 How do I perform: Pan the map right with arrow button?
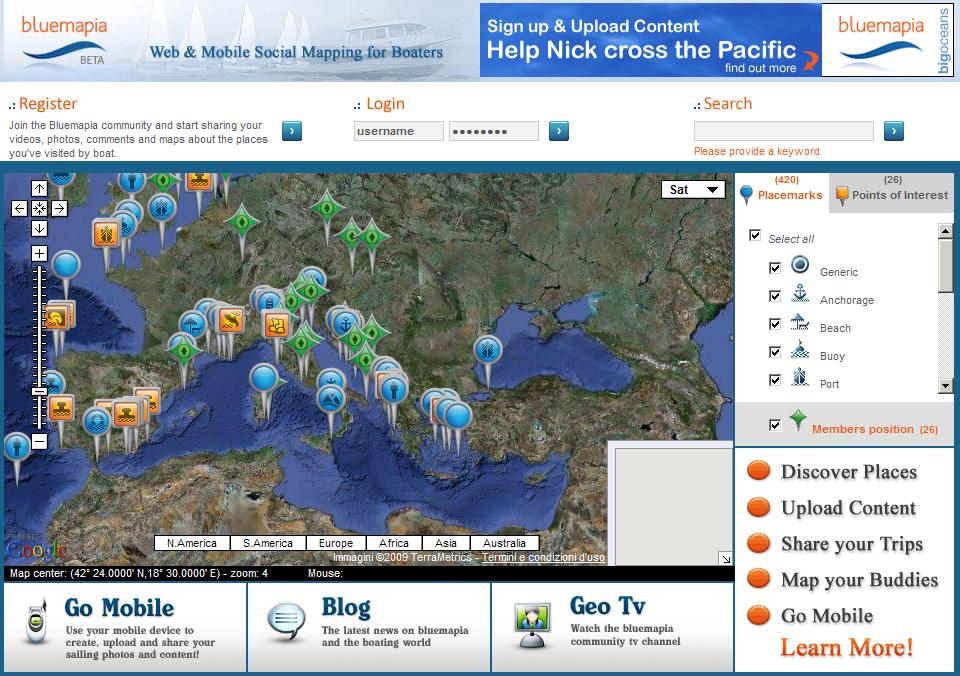(x=59, y=208)
